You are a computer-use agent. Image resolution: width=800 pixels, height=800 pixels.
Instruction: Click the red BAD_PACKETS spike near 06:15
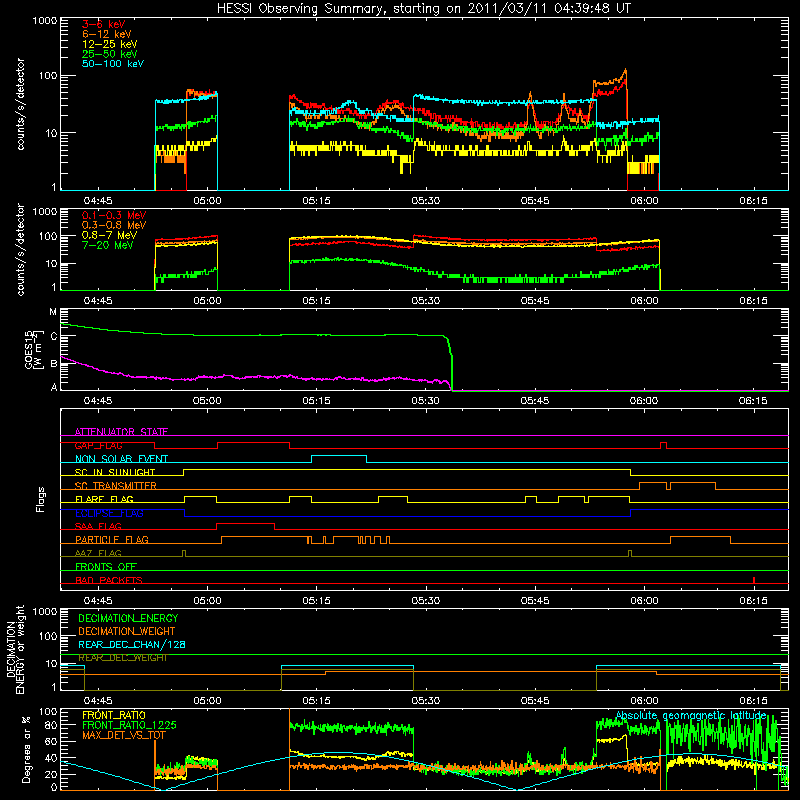pyautogui.click(x=754, y=580)
